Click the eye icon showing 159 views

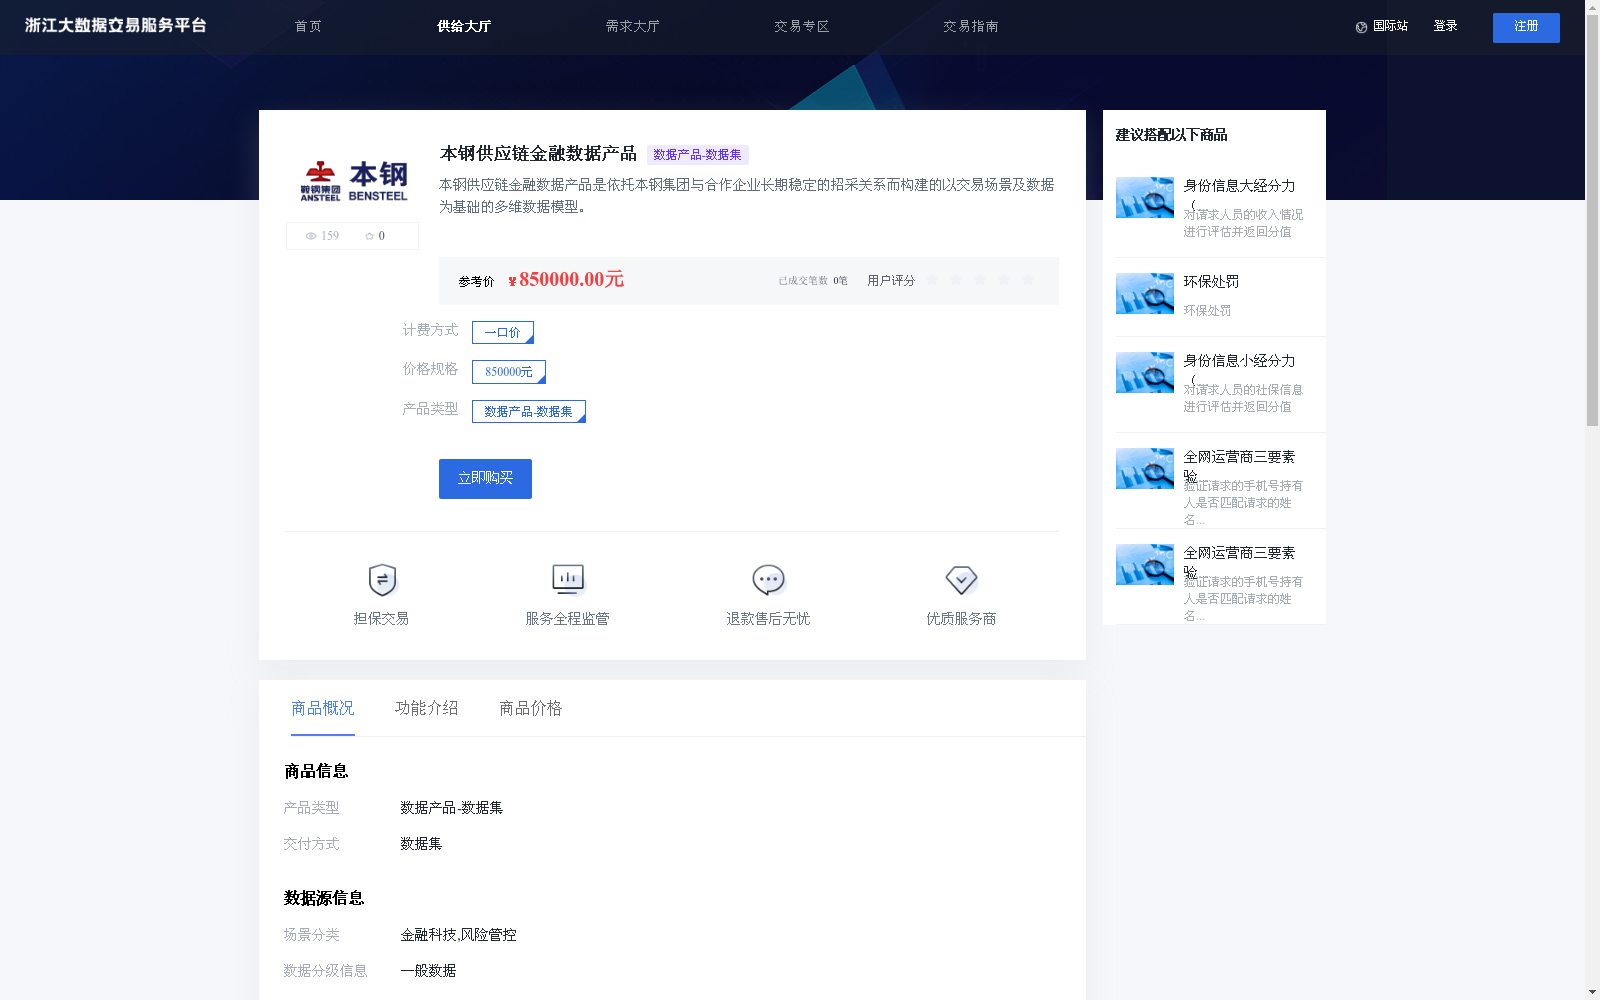pyautogui.click(x=310, y=236)
